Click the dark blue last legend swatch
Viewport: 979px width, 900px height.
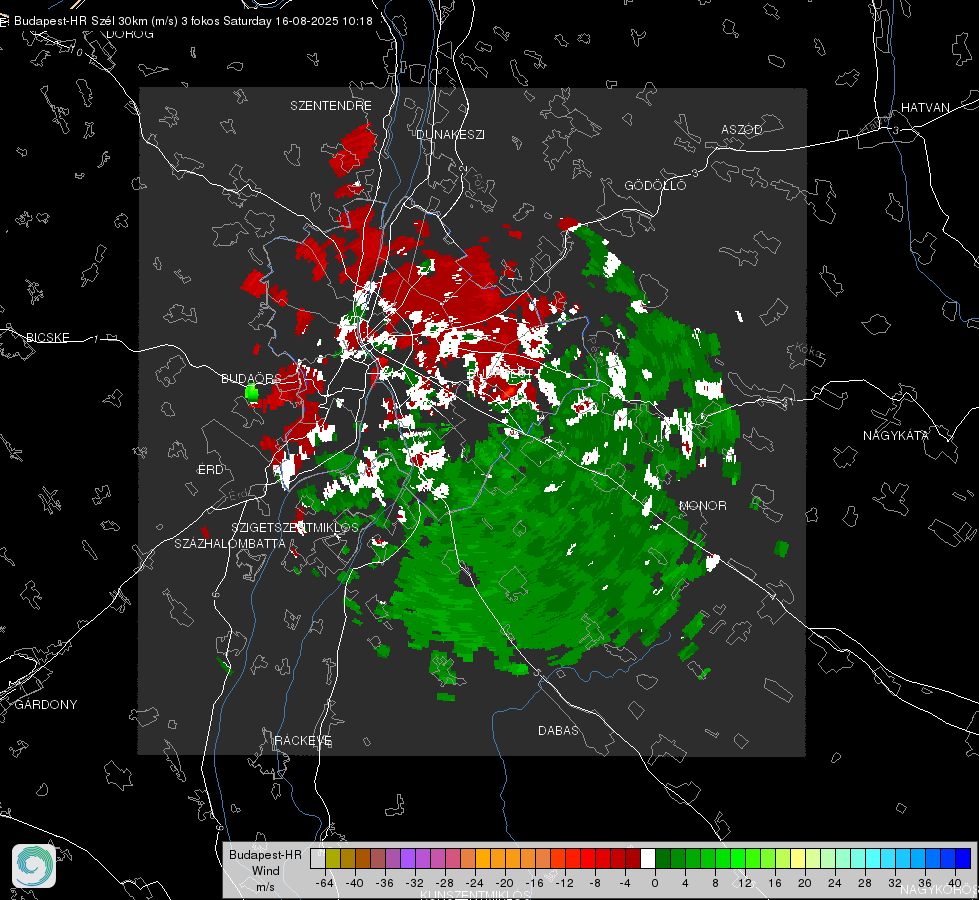coord(963,859)
